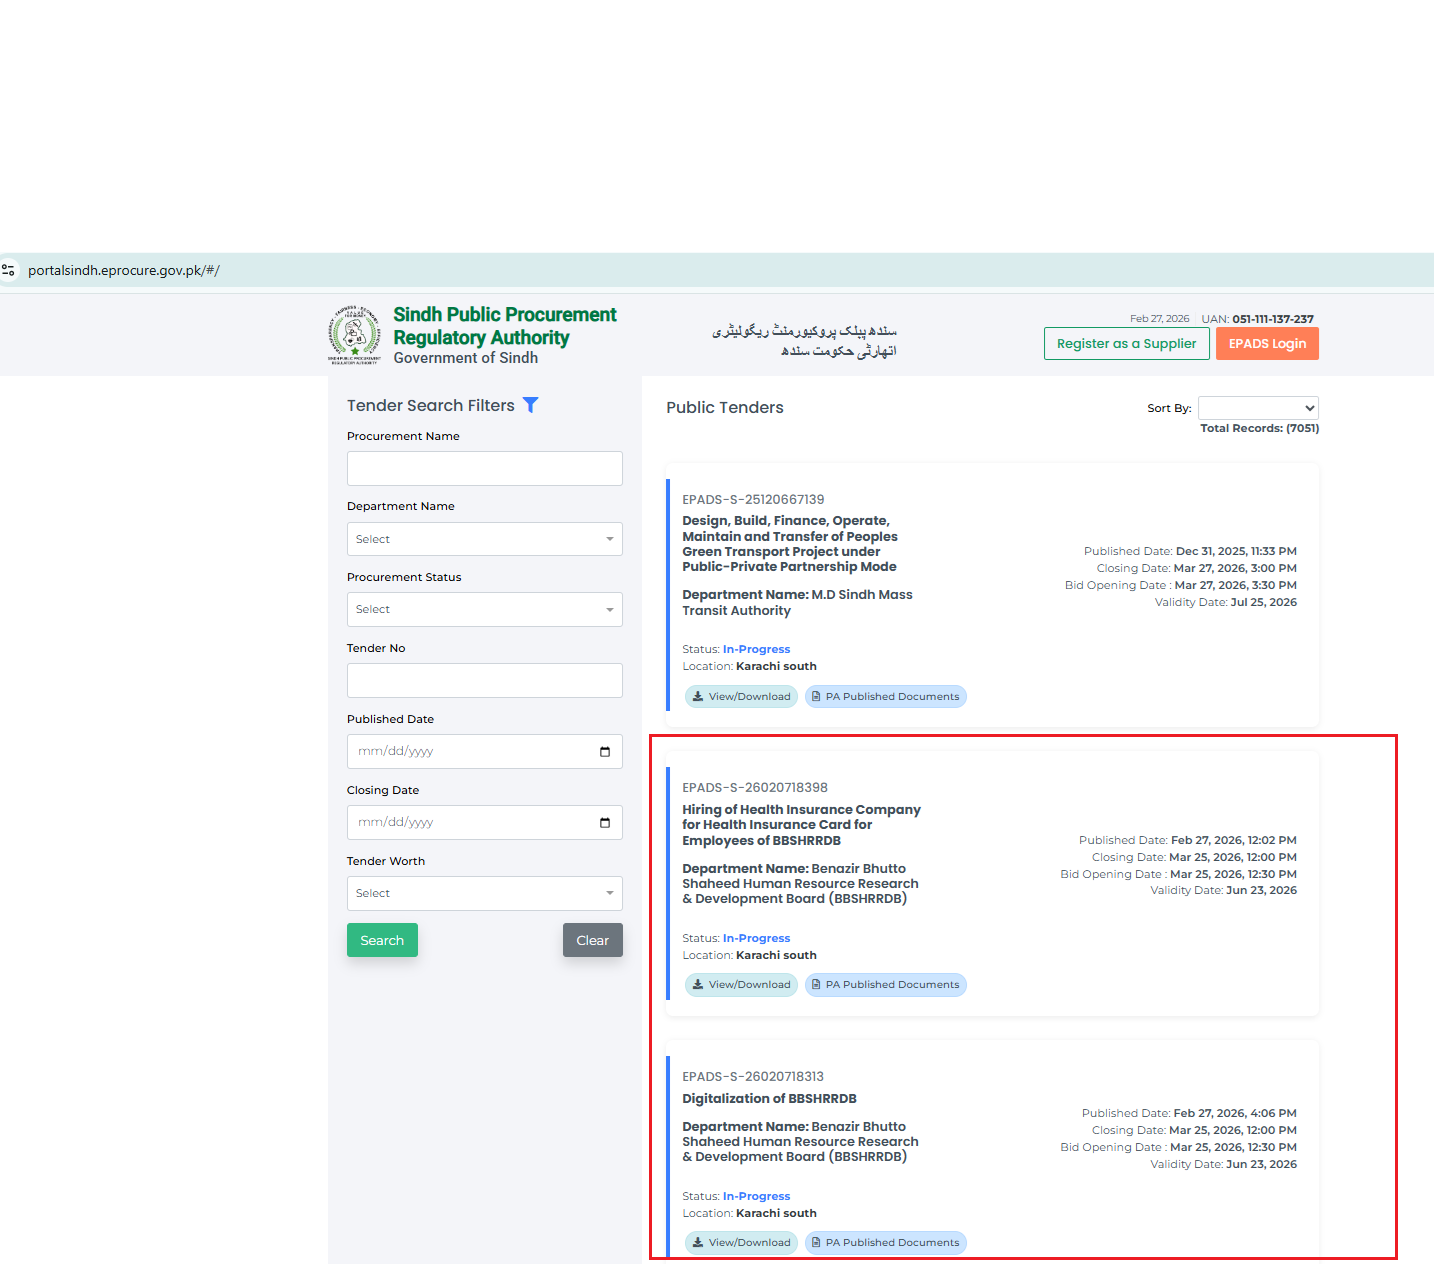Image resolution: width=1434 pixels, height=1264 pixels.
Task: Open the Procurement Status dropdown
Action: point(484,610)
